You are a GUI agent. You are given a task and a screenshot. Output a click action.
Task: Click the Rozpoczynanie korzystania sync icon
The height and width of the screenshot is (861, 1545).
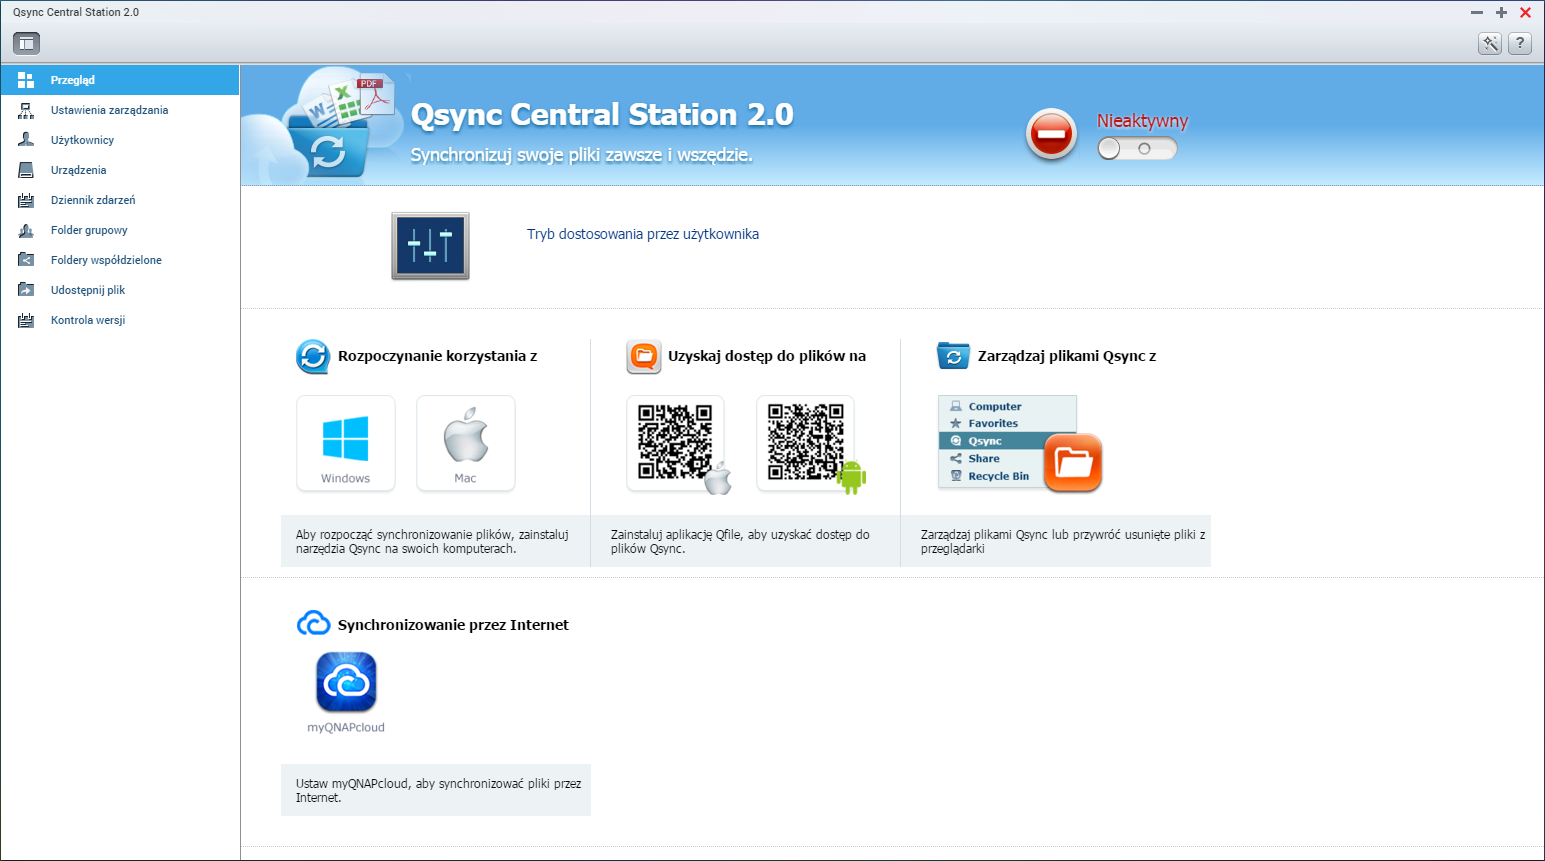click(x=313, y=356)
